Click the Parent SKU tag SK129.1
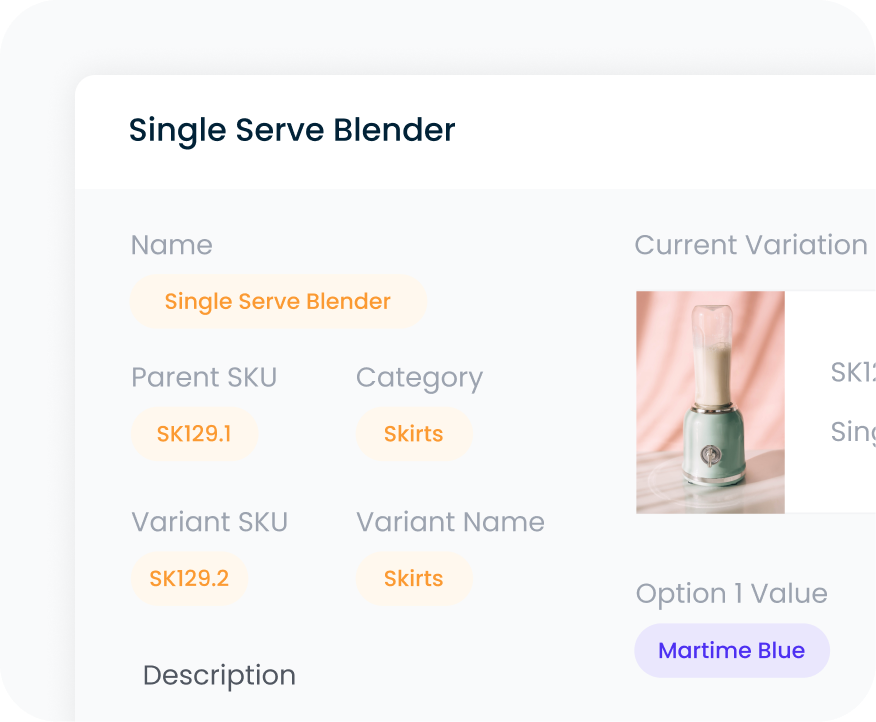Screen dimensions: 876x722 click(x=194, y=434)
